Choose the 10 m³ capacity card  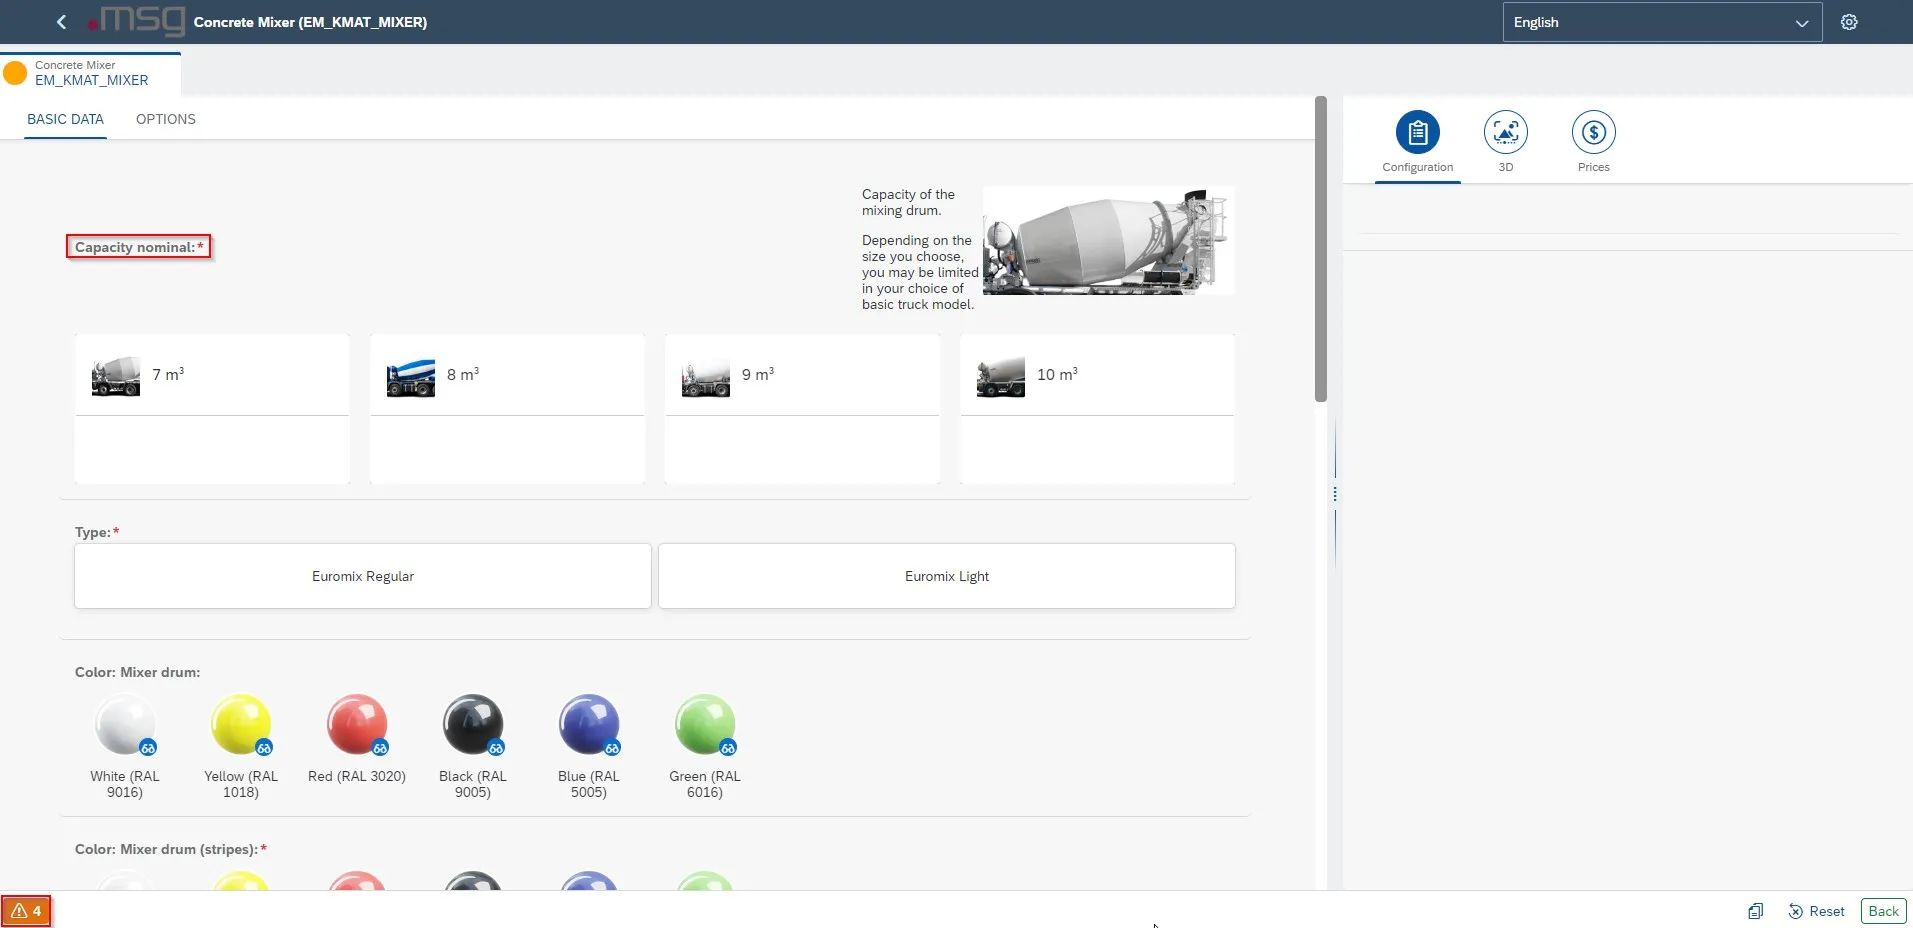tap(1097, 376)
